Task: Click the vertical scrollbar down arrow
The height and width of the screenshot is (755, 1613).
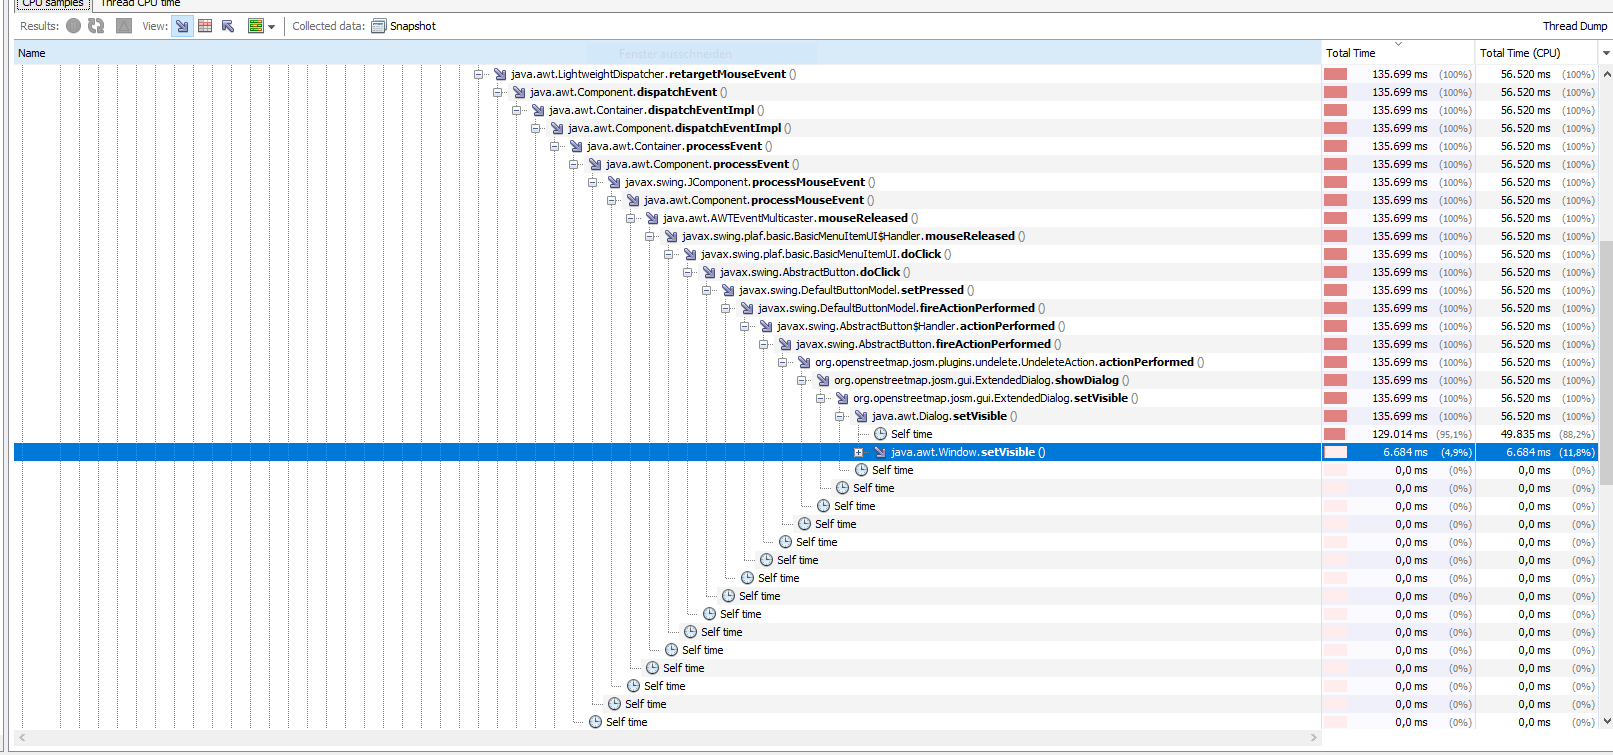Action: pyautogui.click(x=1606, y=720)
